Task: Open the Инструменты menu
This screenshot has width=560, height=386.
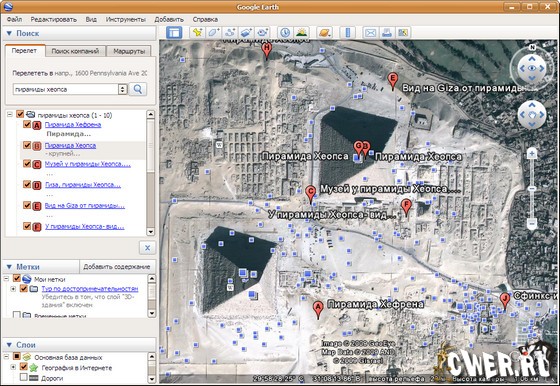Action: pos(126,19)
